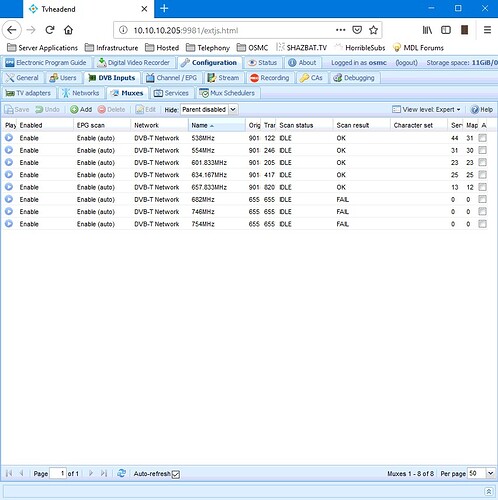The height and width of the screenshot is (500, 498).
Task: Open page actions three-dot menu
Action: [340, 30]
